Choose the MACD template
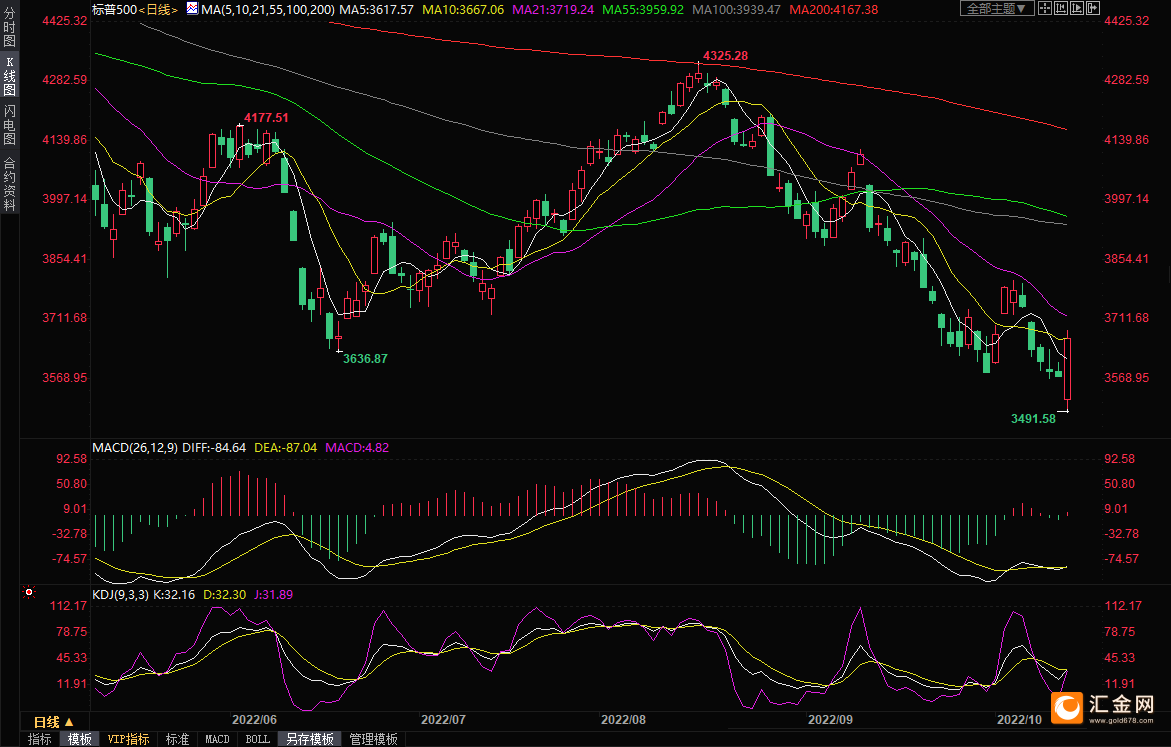 [x=217, y=739]
